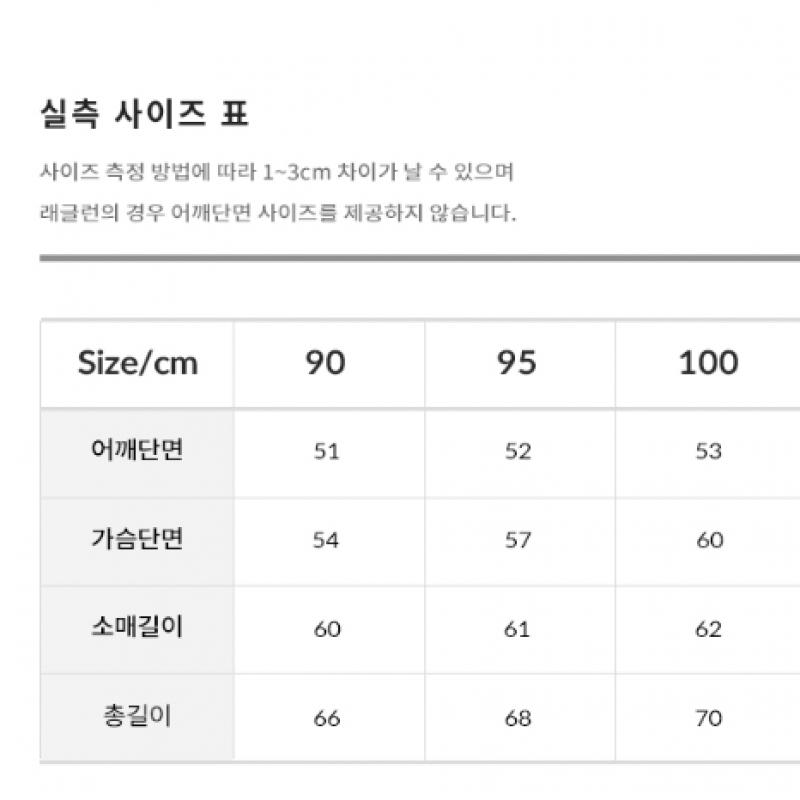The image size is (800, 800).
Task: Click chest value 54 for size 90
Action: [326, 540]
